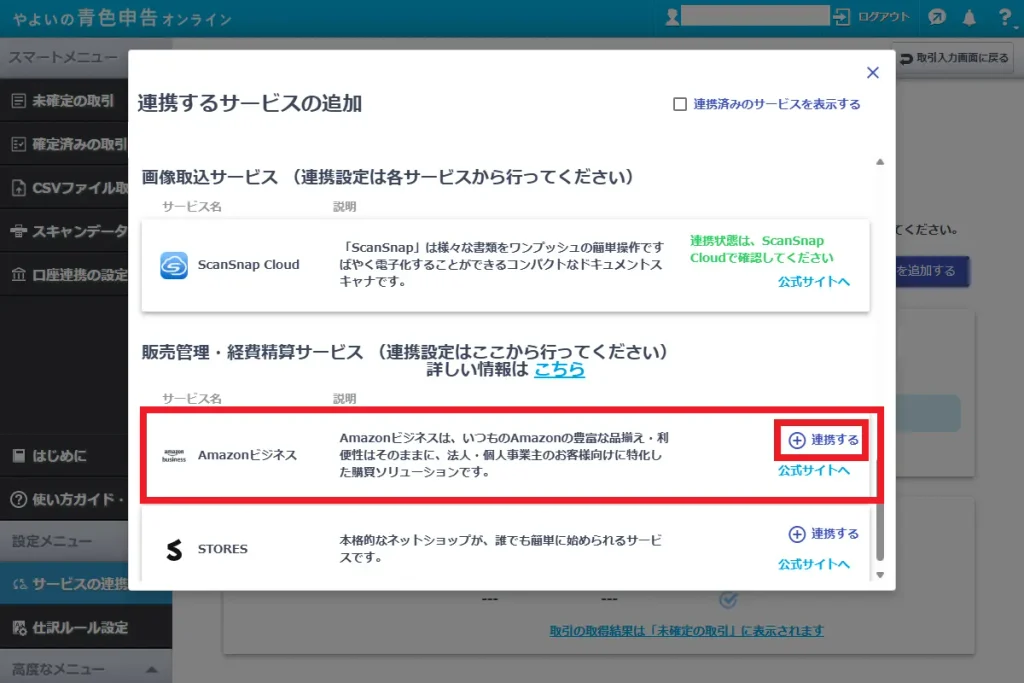Click the 口座連携の設定 bank icon
The height and width of the screenshot is (683, 1024).
point(19,275)
